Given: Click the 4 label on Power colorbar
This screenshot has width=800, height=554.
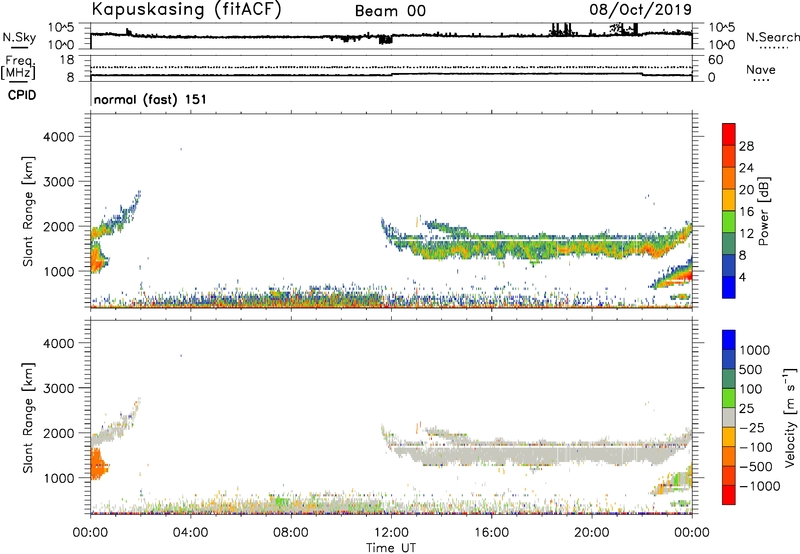Looking at the screenshot, I should point(742,277).
